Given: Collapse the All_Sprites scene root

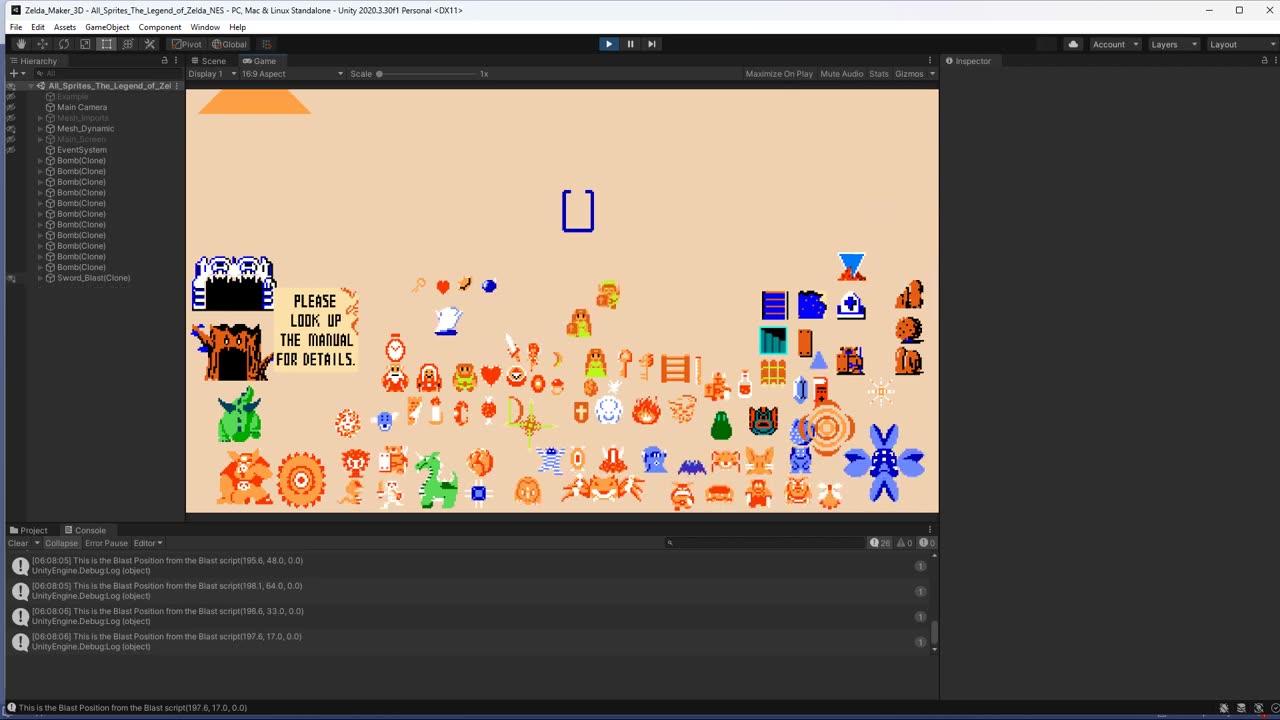Looking at the screenshot, I should click(x=31, y=86).
